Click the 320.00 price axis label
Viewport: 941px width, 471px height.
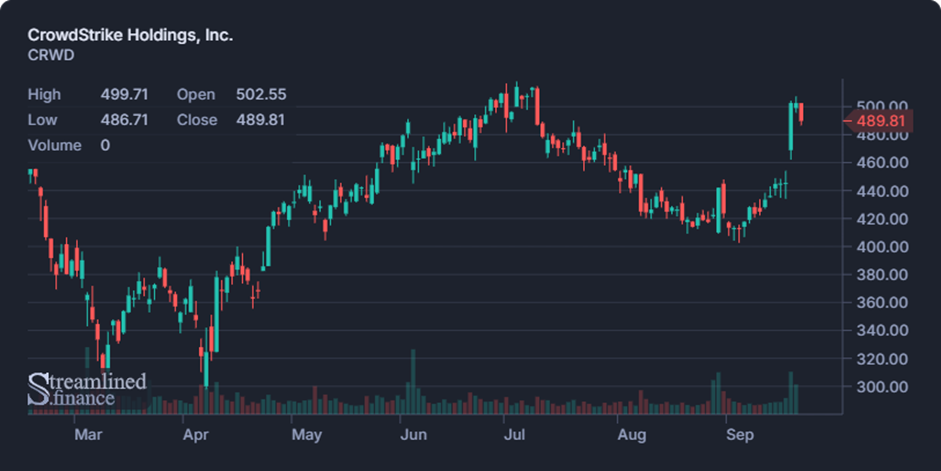882,359
